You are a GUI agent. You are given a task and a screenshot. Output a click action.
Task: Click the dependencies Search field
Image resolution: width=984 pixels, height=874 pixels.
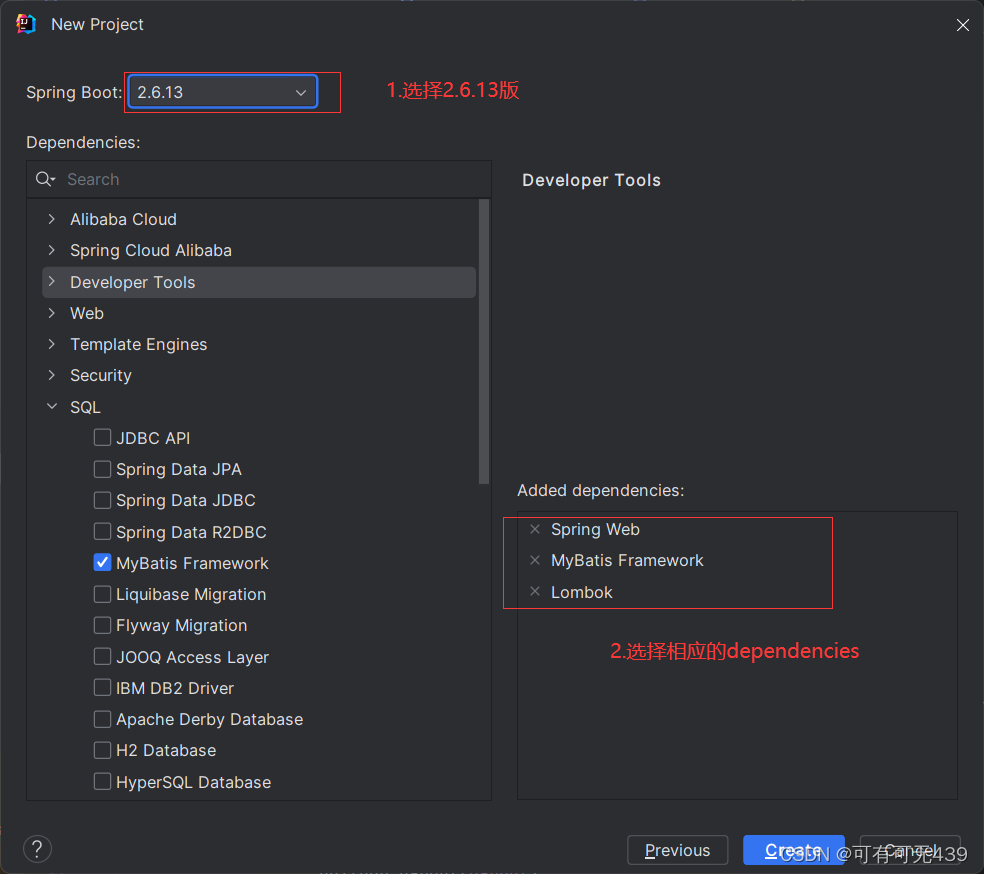coord(259,179)
